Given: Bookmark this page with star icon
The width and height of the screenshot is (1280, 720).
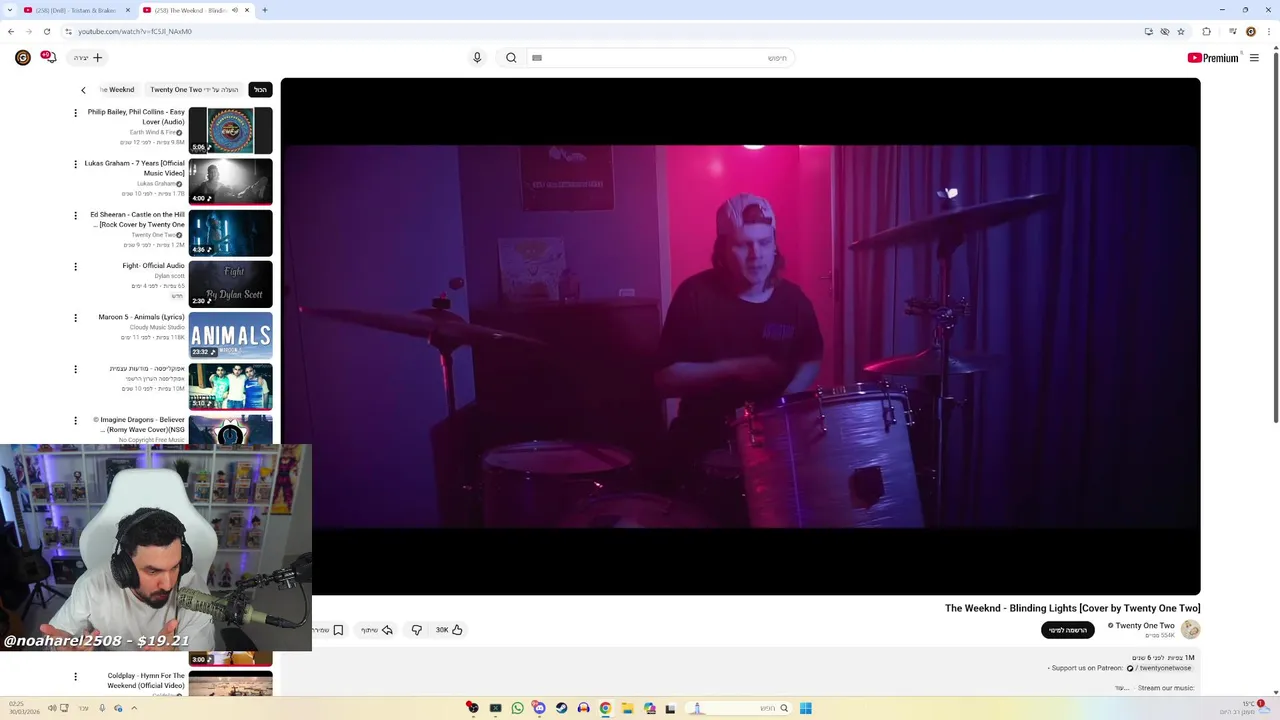Looking at the screenshot, I should tap(1181, 31).
